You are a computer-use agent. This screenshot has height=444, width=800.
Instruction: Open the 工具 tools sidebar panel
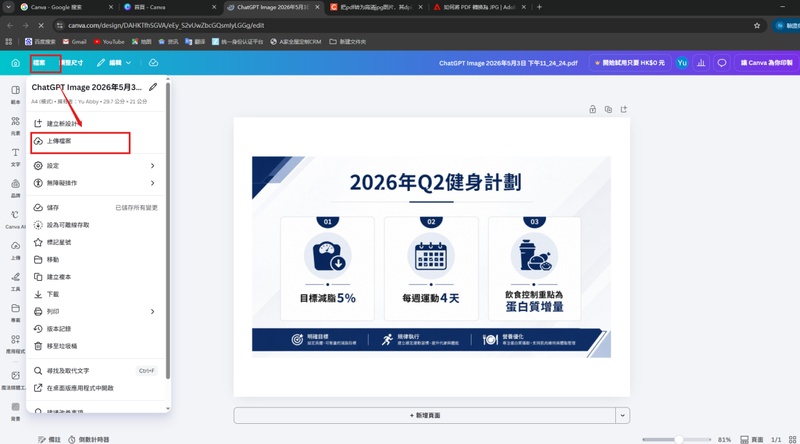pos(15,282)
